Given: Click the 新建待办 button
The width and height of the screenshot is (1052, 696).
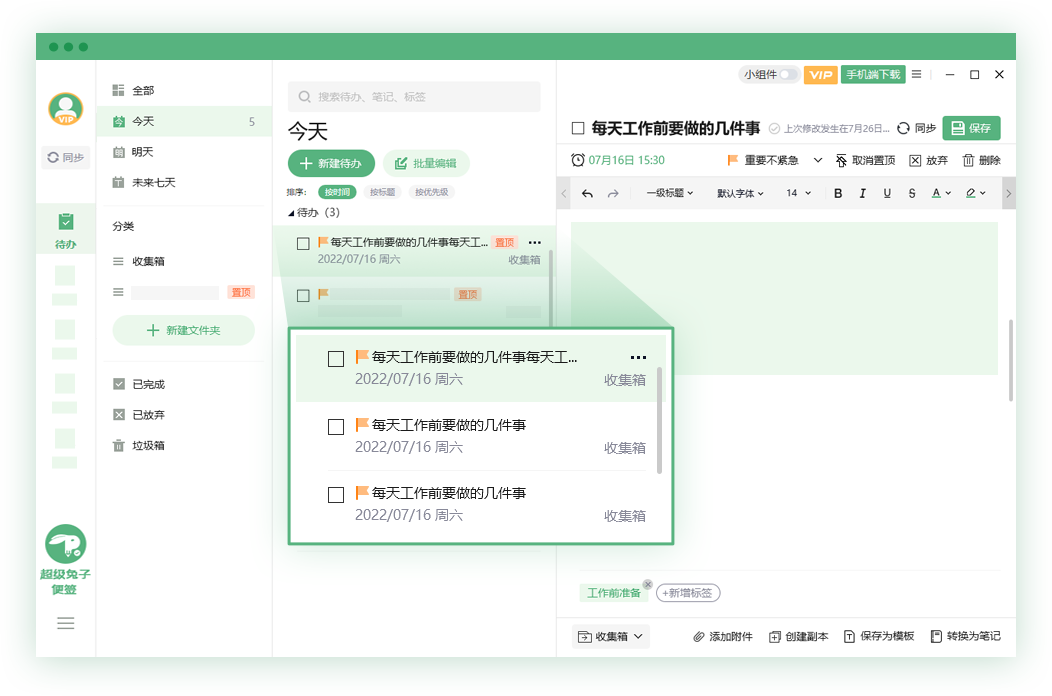Looking at the screenshot, I should (331, 163).
